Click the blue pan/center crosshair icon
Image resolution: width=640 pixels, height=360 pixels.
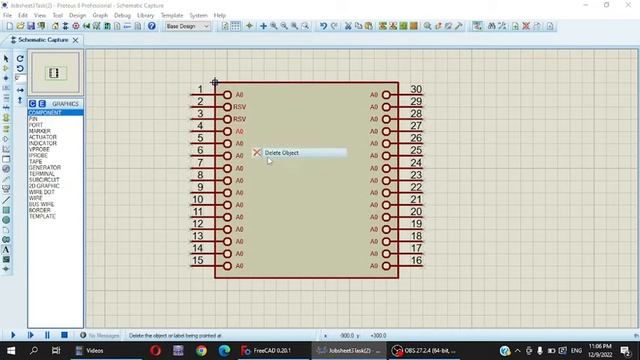coord(263,26)
